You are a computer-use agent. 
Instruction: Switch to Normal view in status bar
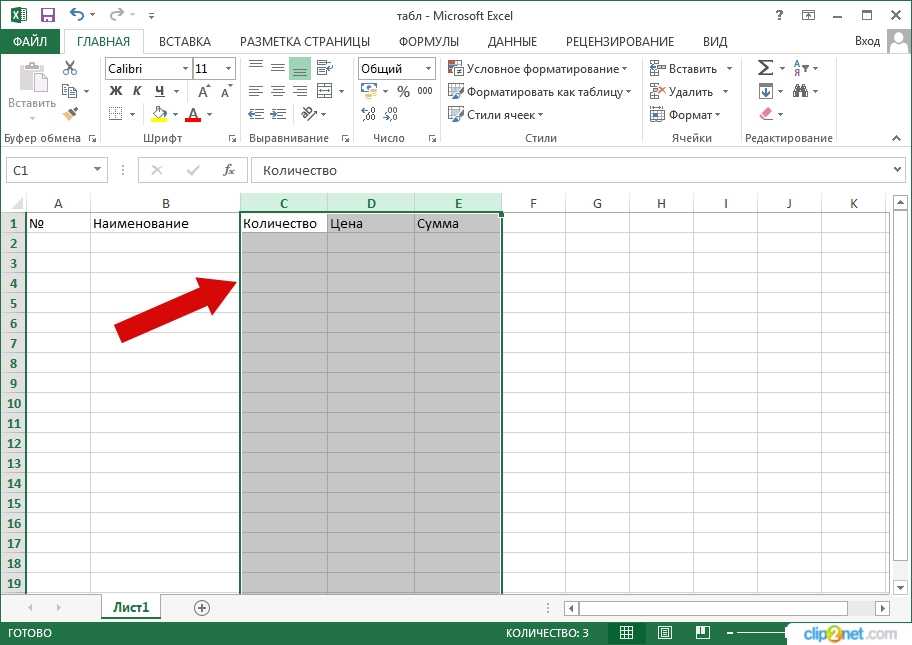pyautogui.click(x=626, y=633)
